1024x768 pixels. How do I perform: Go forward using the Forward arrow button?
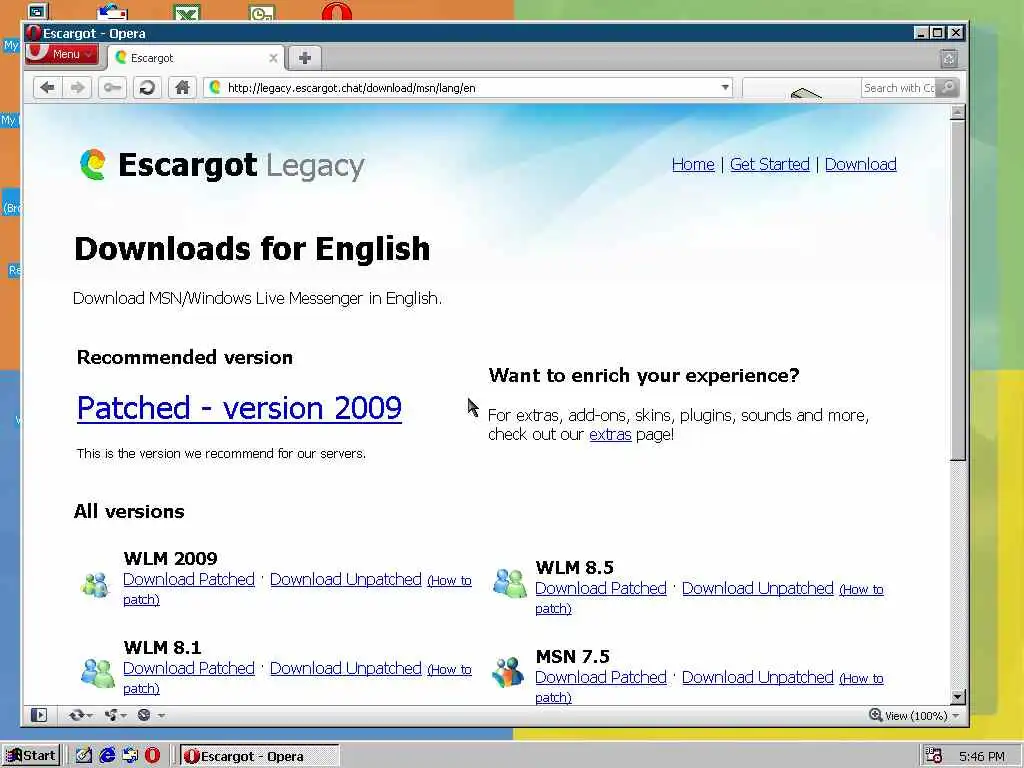[77, 88]
